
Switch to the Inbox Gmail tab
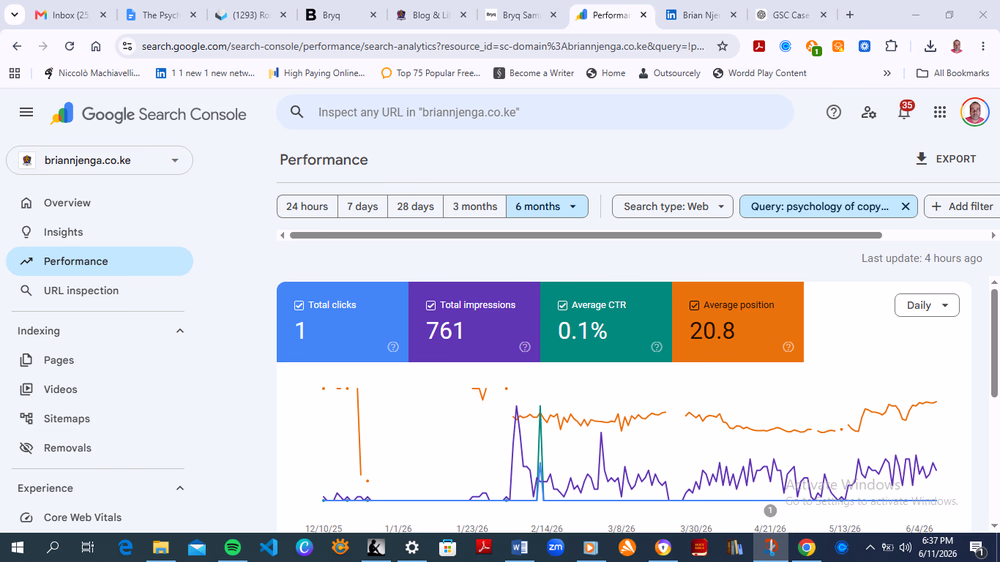pos(70,15)
